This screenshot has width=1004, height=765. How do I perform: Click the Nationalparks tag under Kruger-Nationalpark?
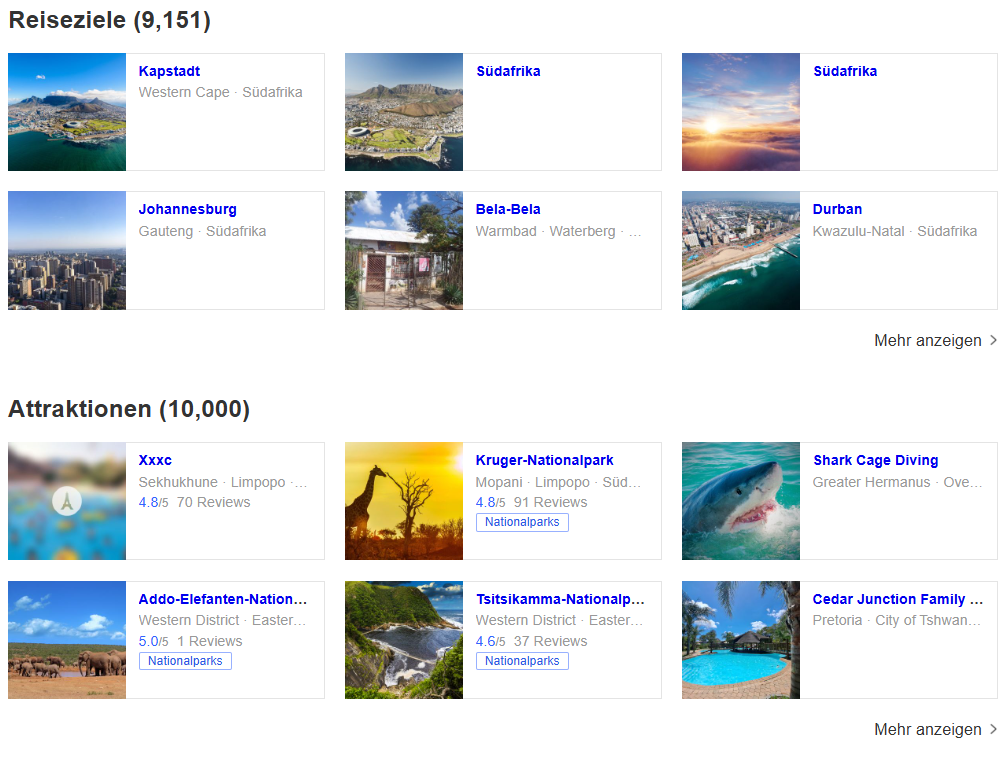[x=522, y=523]
